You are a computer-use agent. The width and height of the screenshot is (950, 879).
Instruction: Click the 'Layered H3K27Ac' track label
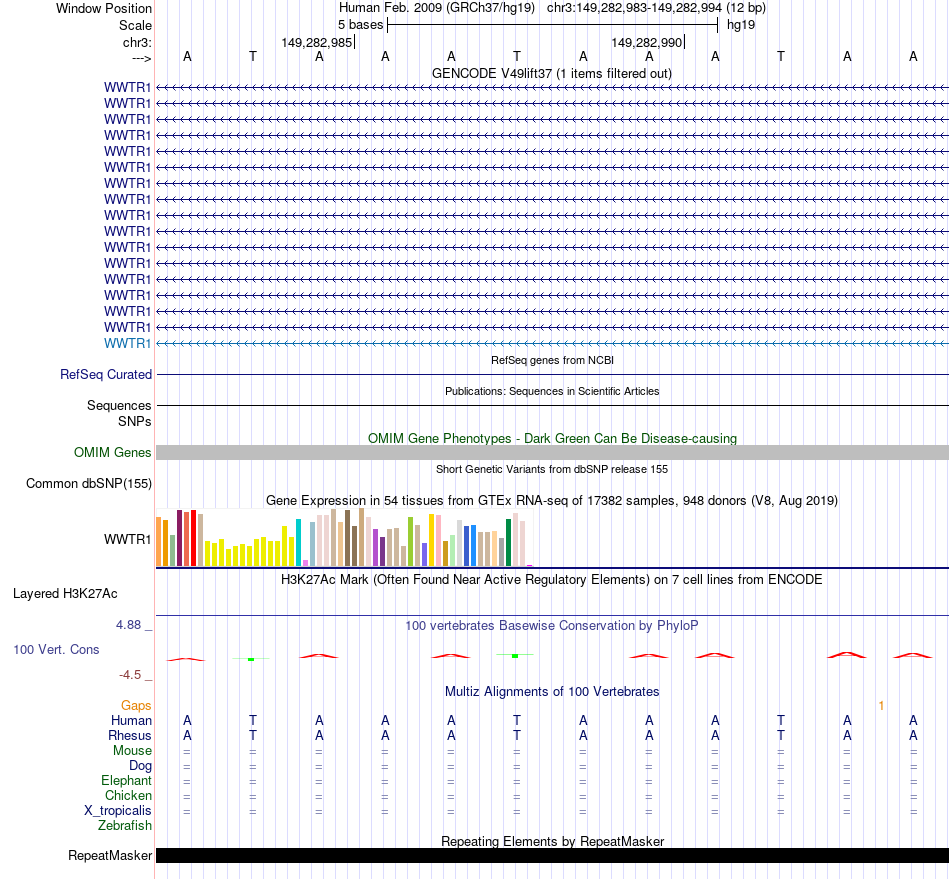[x=65, y=594]
